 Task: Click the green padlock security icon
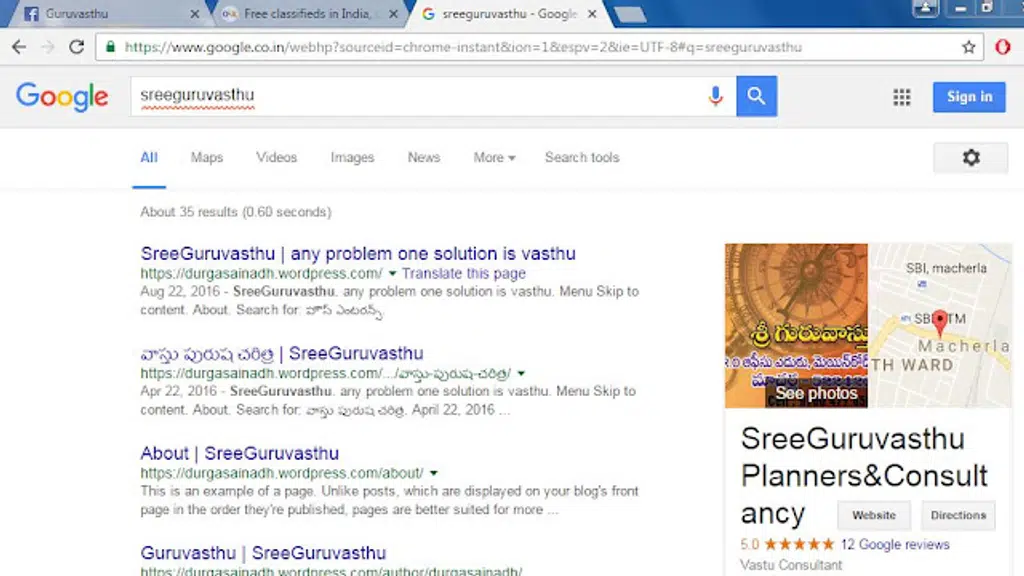point(110,47)
